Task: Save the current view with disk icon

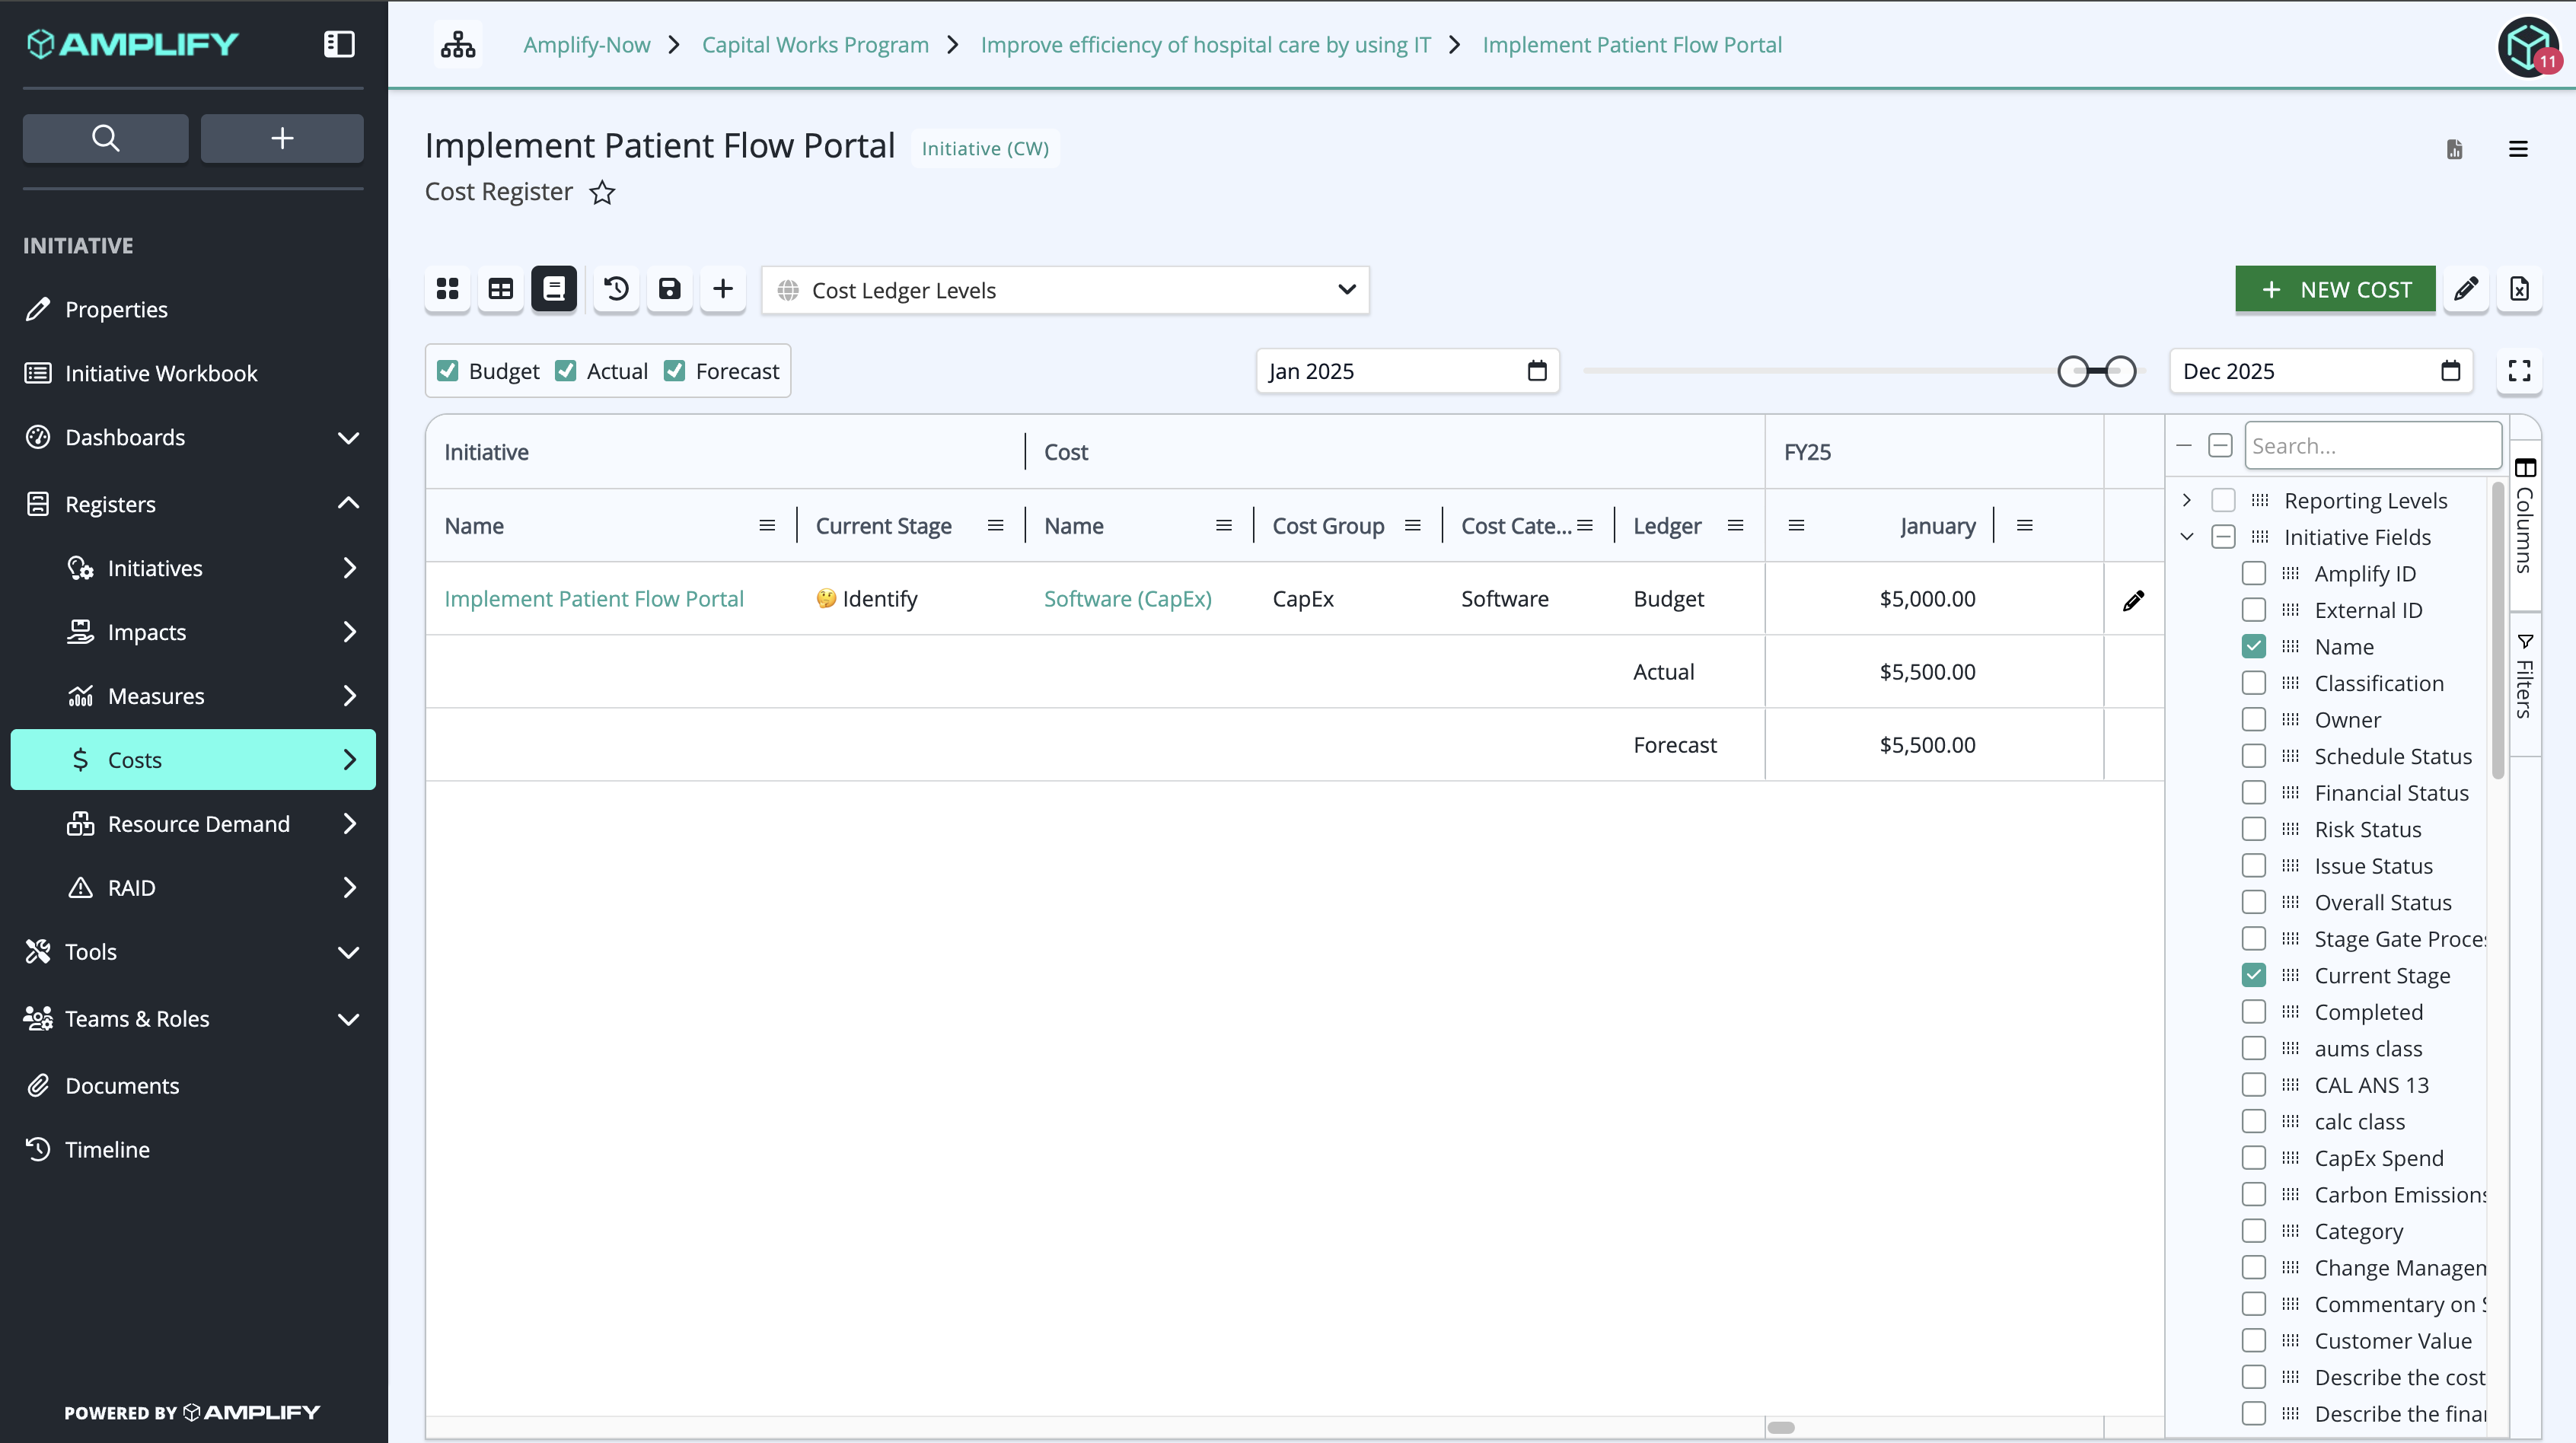Action: click(669, 289)
